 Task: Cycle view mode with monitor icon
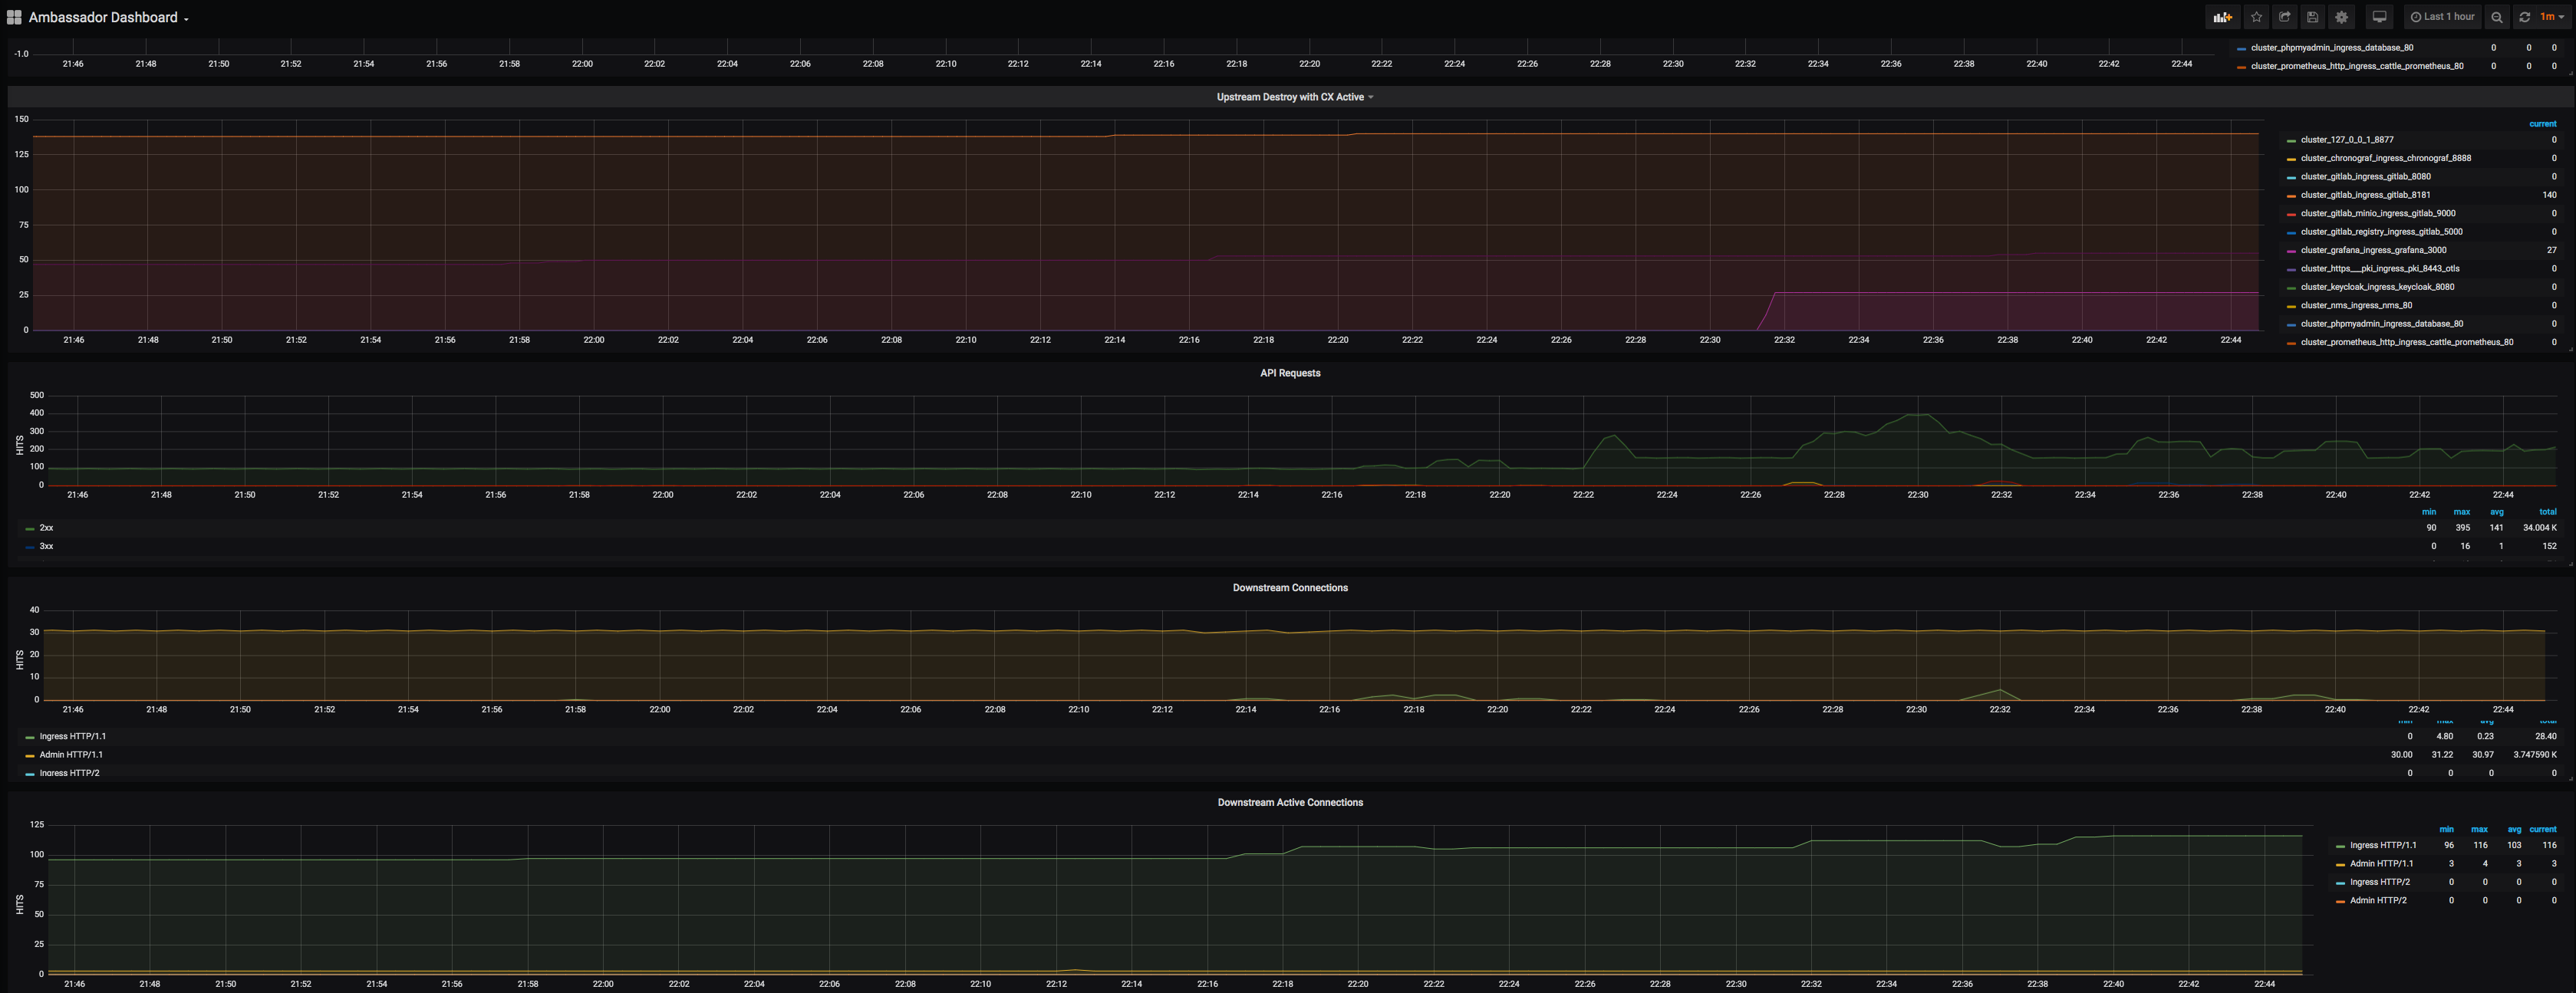coord(2380,17)
